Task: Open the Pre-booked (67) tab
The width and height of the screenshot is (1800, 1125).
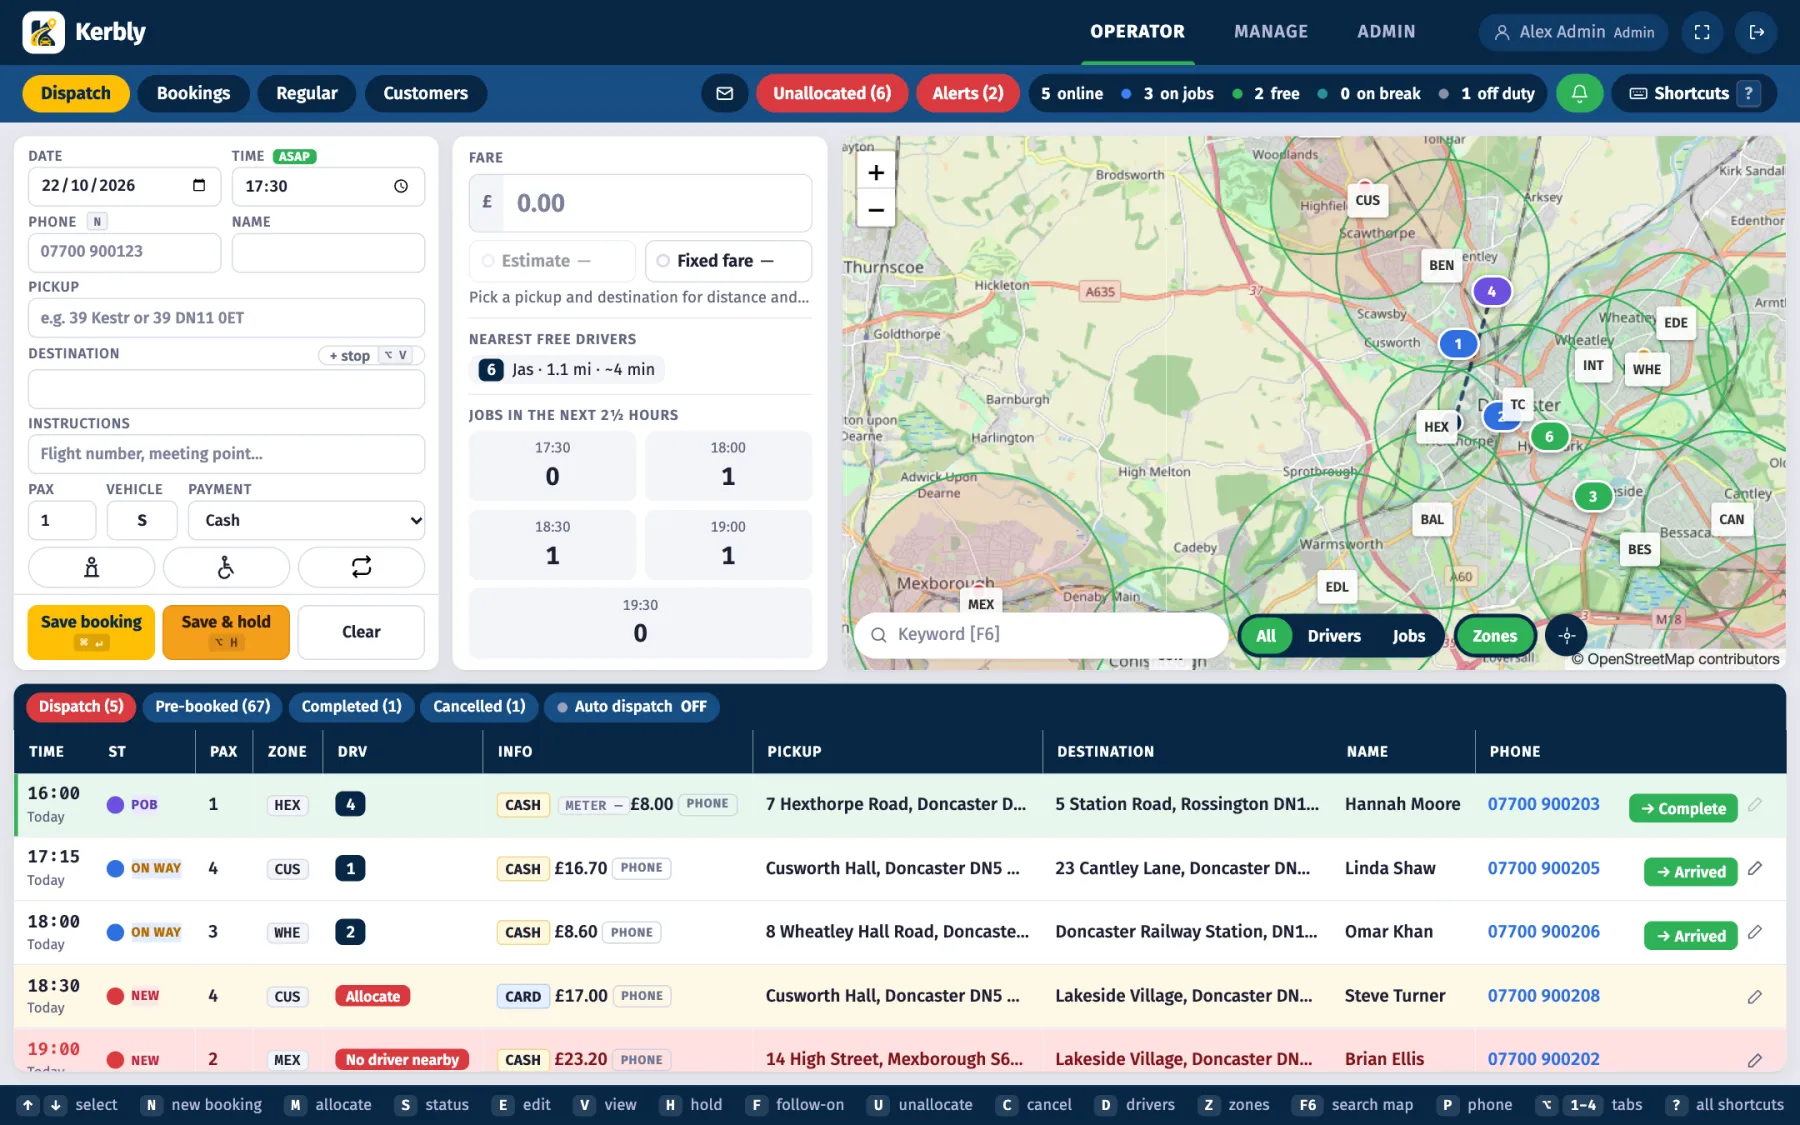Action: click(x=212, y=706)
